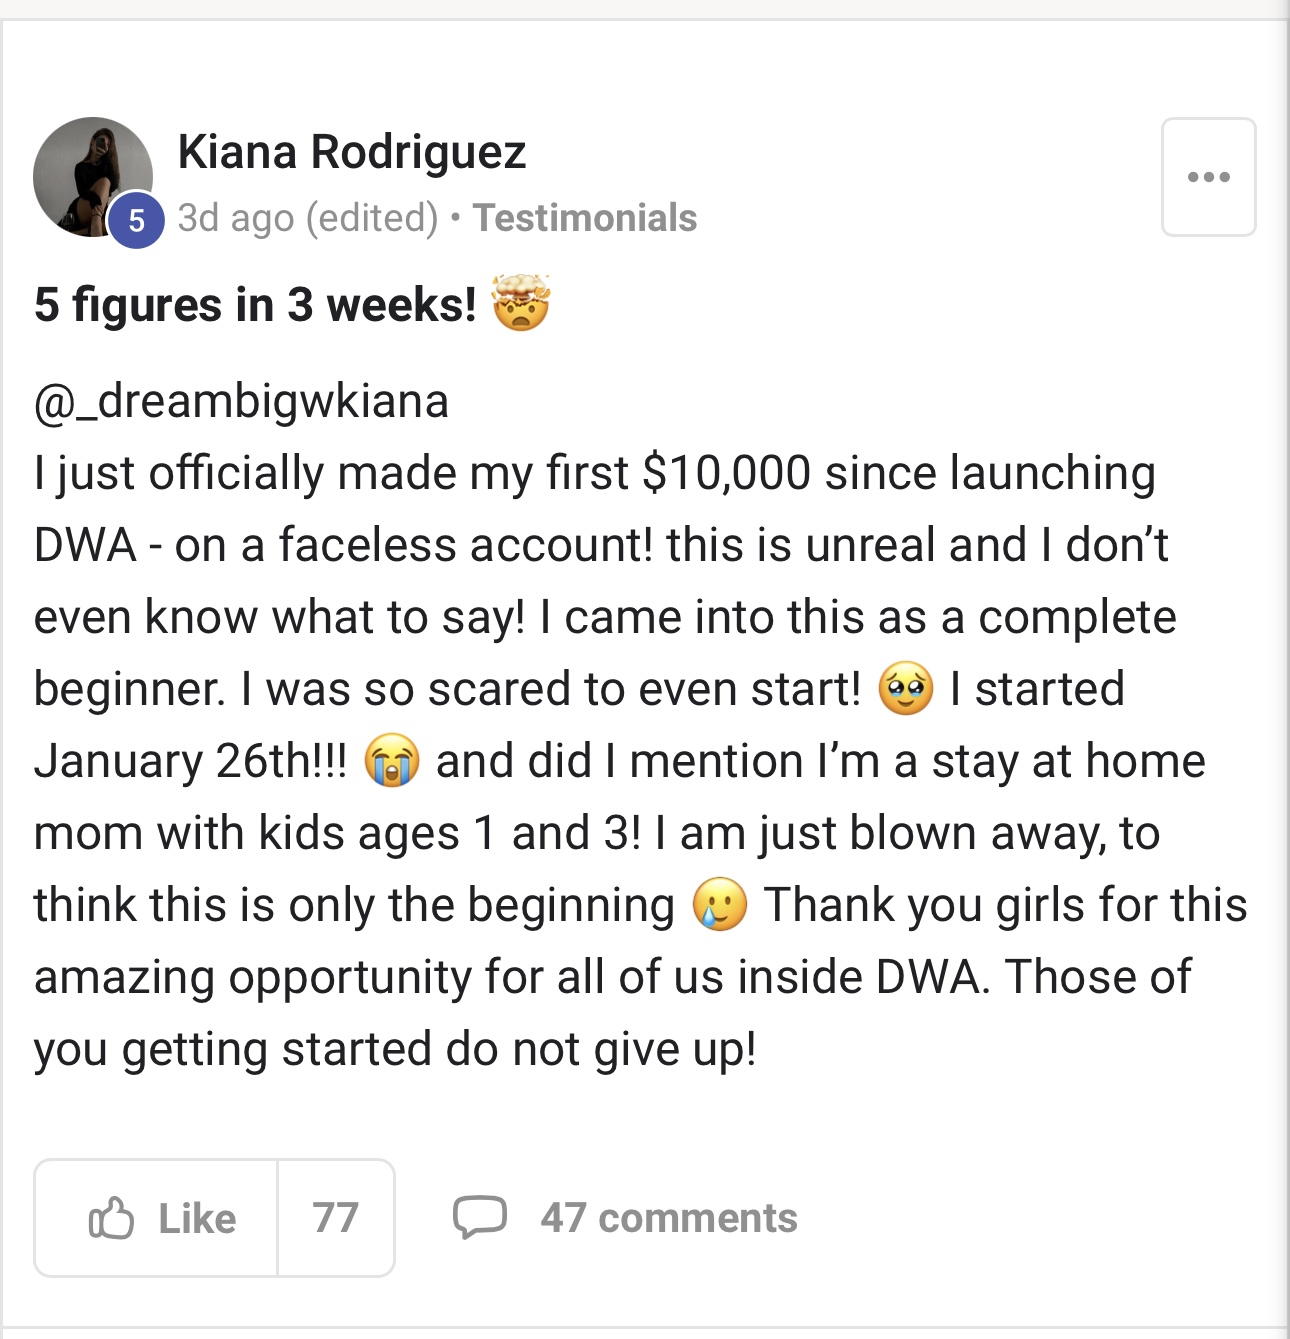Open the Testimonials category
1290x1339 pixels.
[585, 218]
